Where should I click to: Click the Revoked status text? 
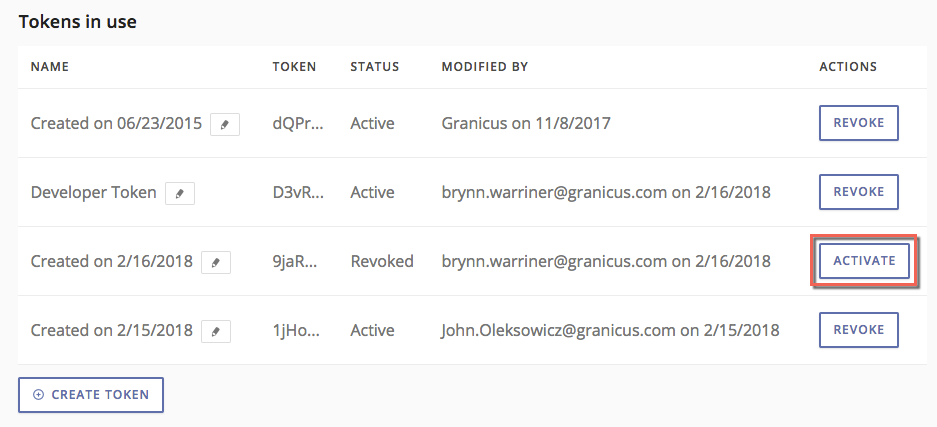click(382, 261)
